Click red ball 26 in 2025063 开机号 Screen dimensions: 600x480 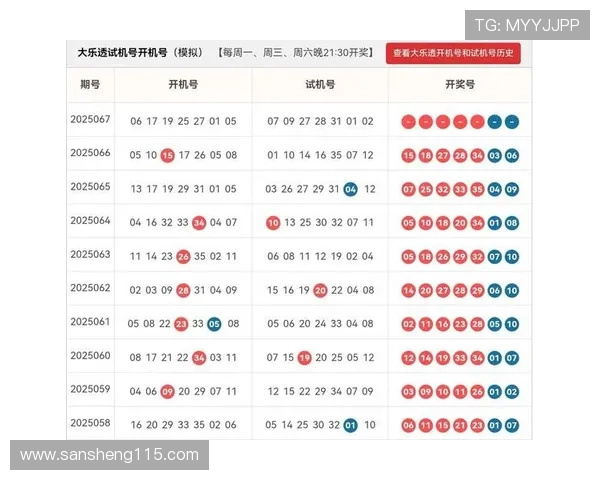(183, 256)
